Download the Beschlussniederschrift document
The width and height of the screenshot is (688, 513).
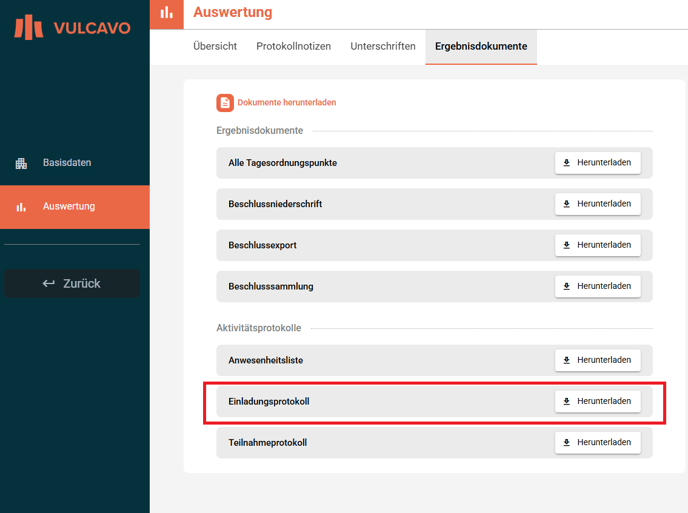tap(598, 204)
